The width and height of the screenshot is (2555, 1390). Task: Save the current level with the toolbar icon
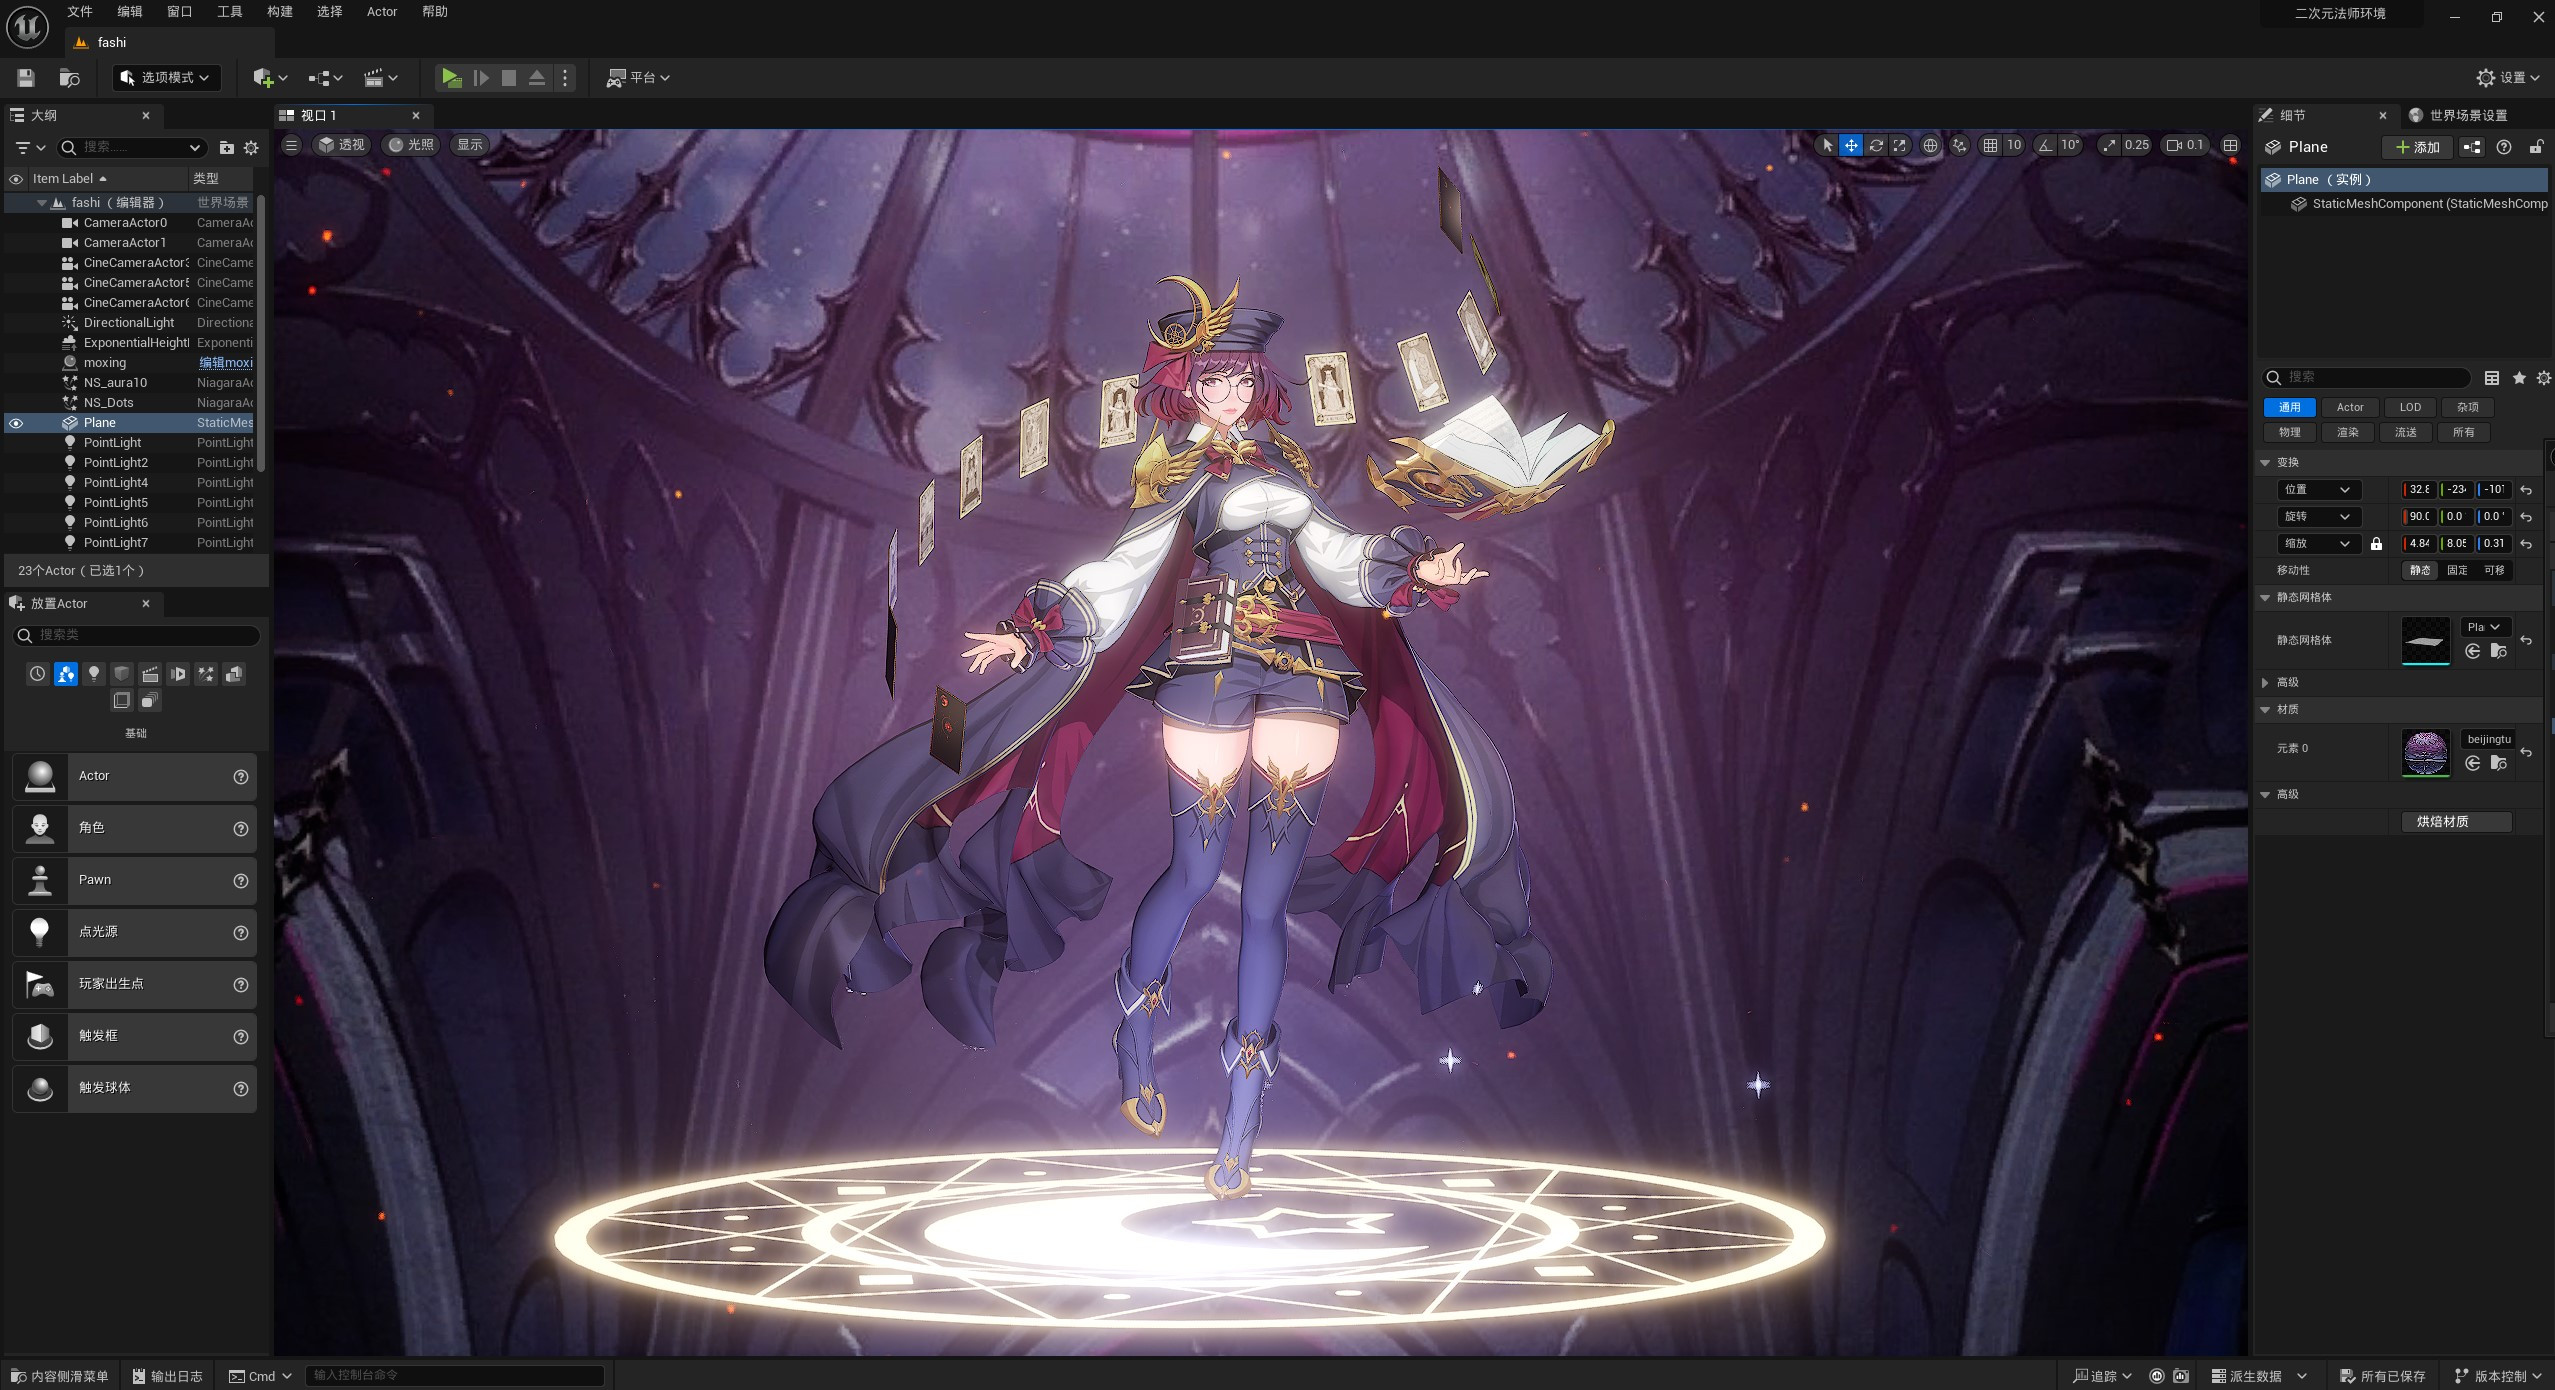(x=26, y=77)
